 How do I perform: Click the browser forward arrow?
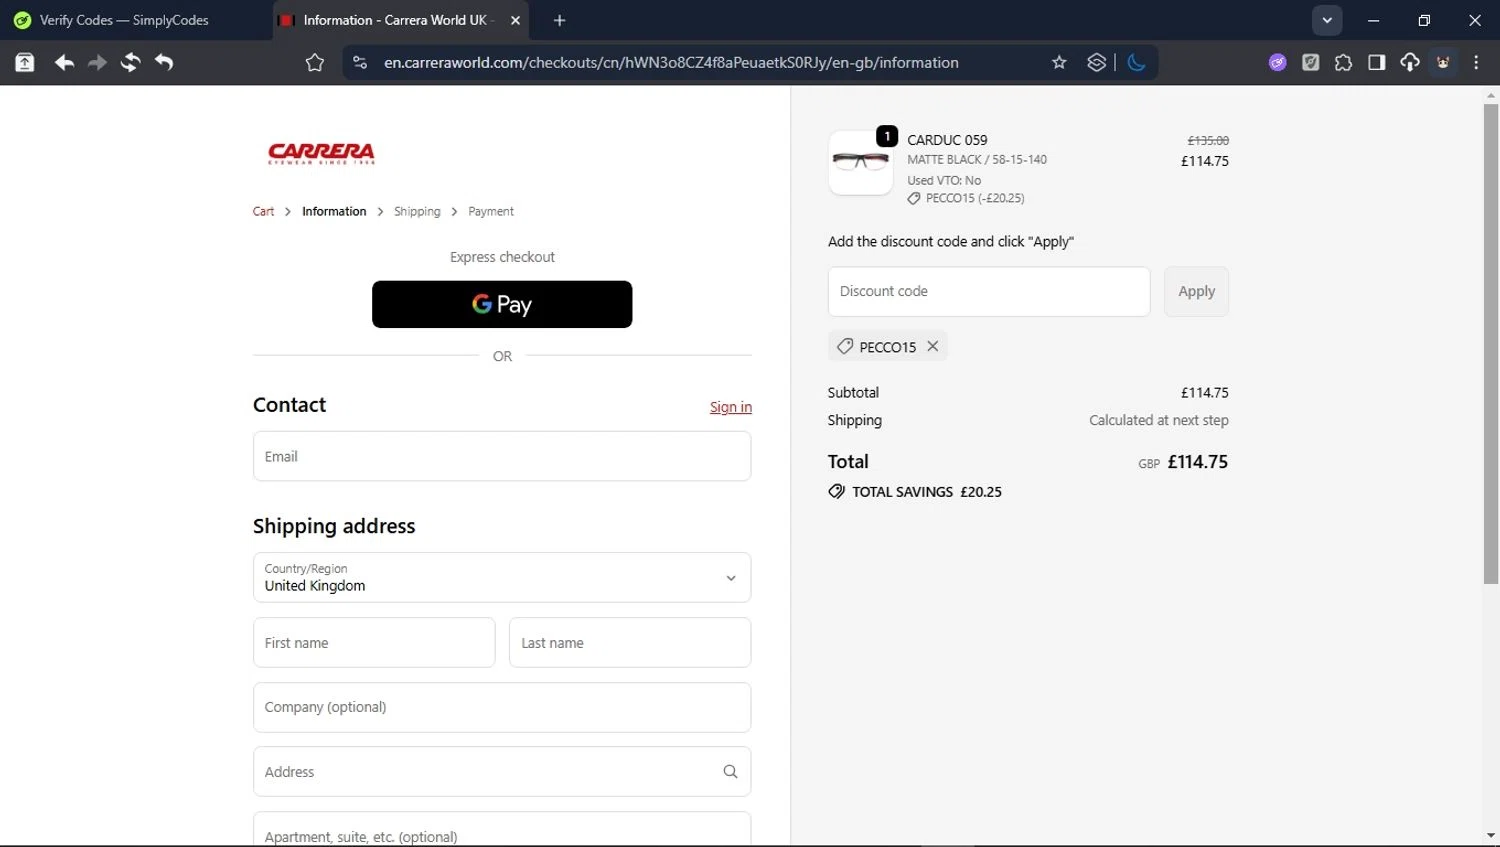97,63
